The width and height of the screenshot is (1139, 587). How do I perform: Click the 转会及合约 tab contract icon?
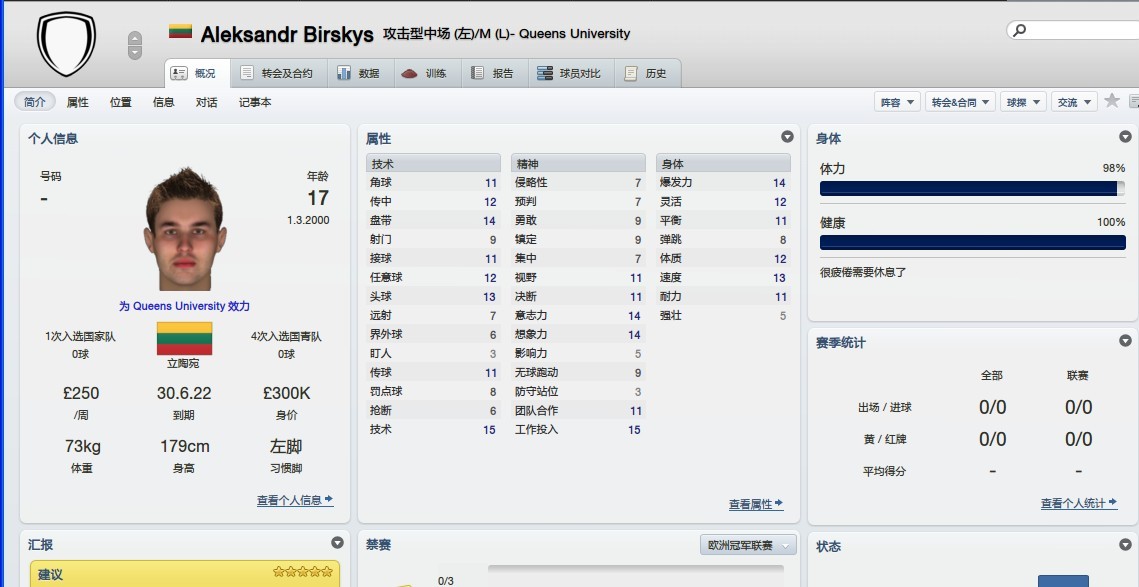pyautogui.click(x=247, y=73)
